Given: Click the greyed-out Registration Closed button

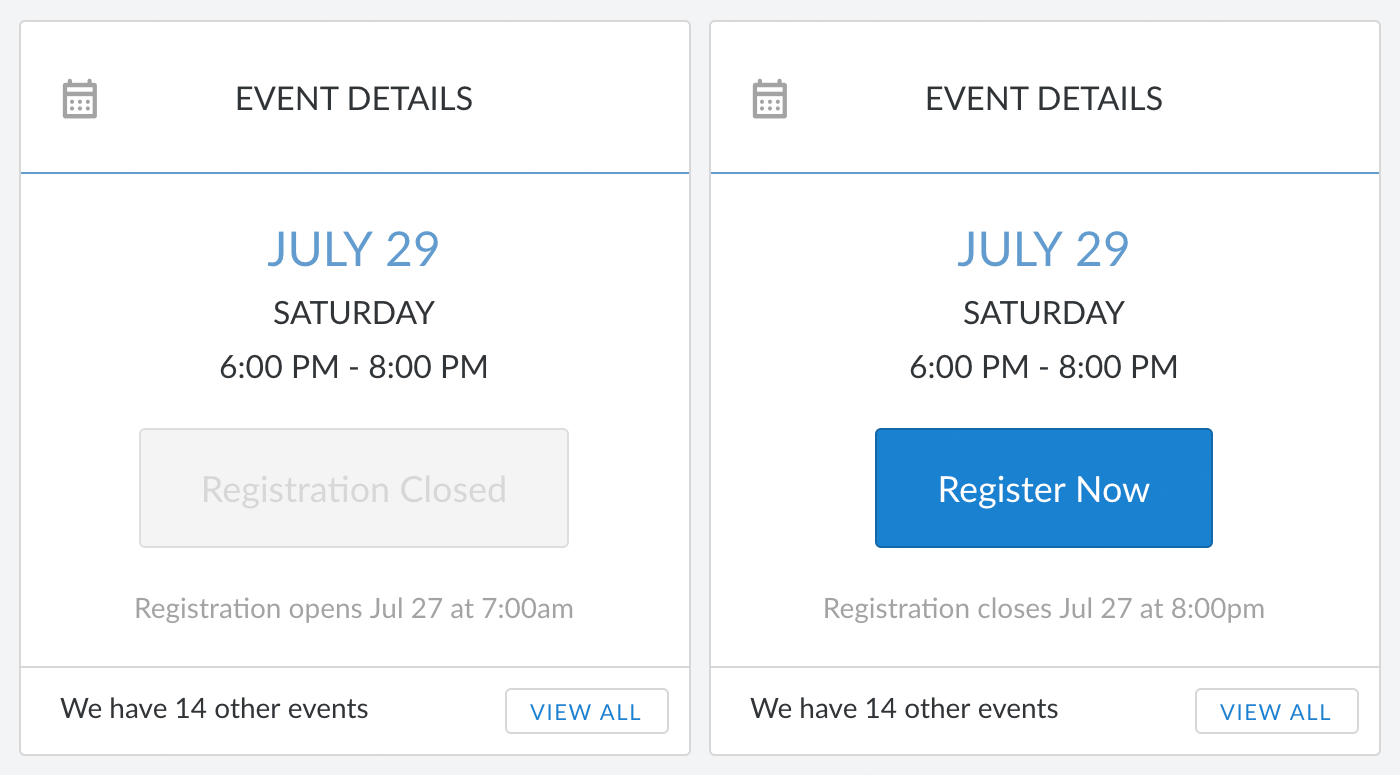Looking at the screenshot, I should (354, 488).
